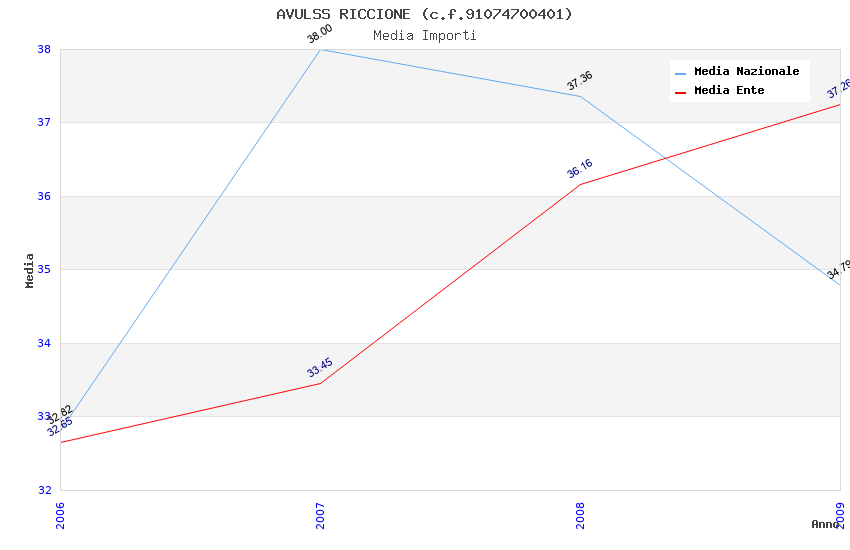Click the 38.00 data point label
The width and height of the screenshot is (850, 550).
(320, 35)
